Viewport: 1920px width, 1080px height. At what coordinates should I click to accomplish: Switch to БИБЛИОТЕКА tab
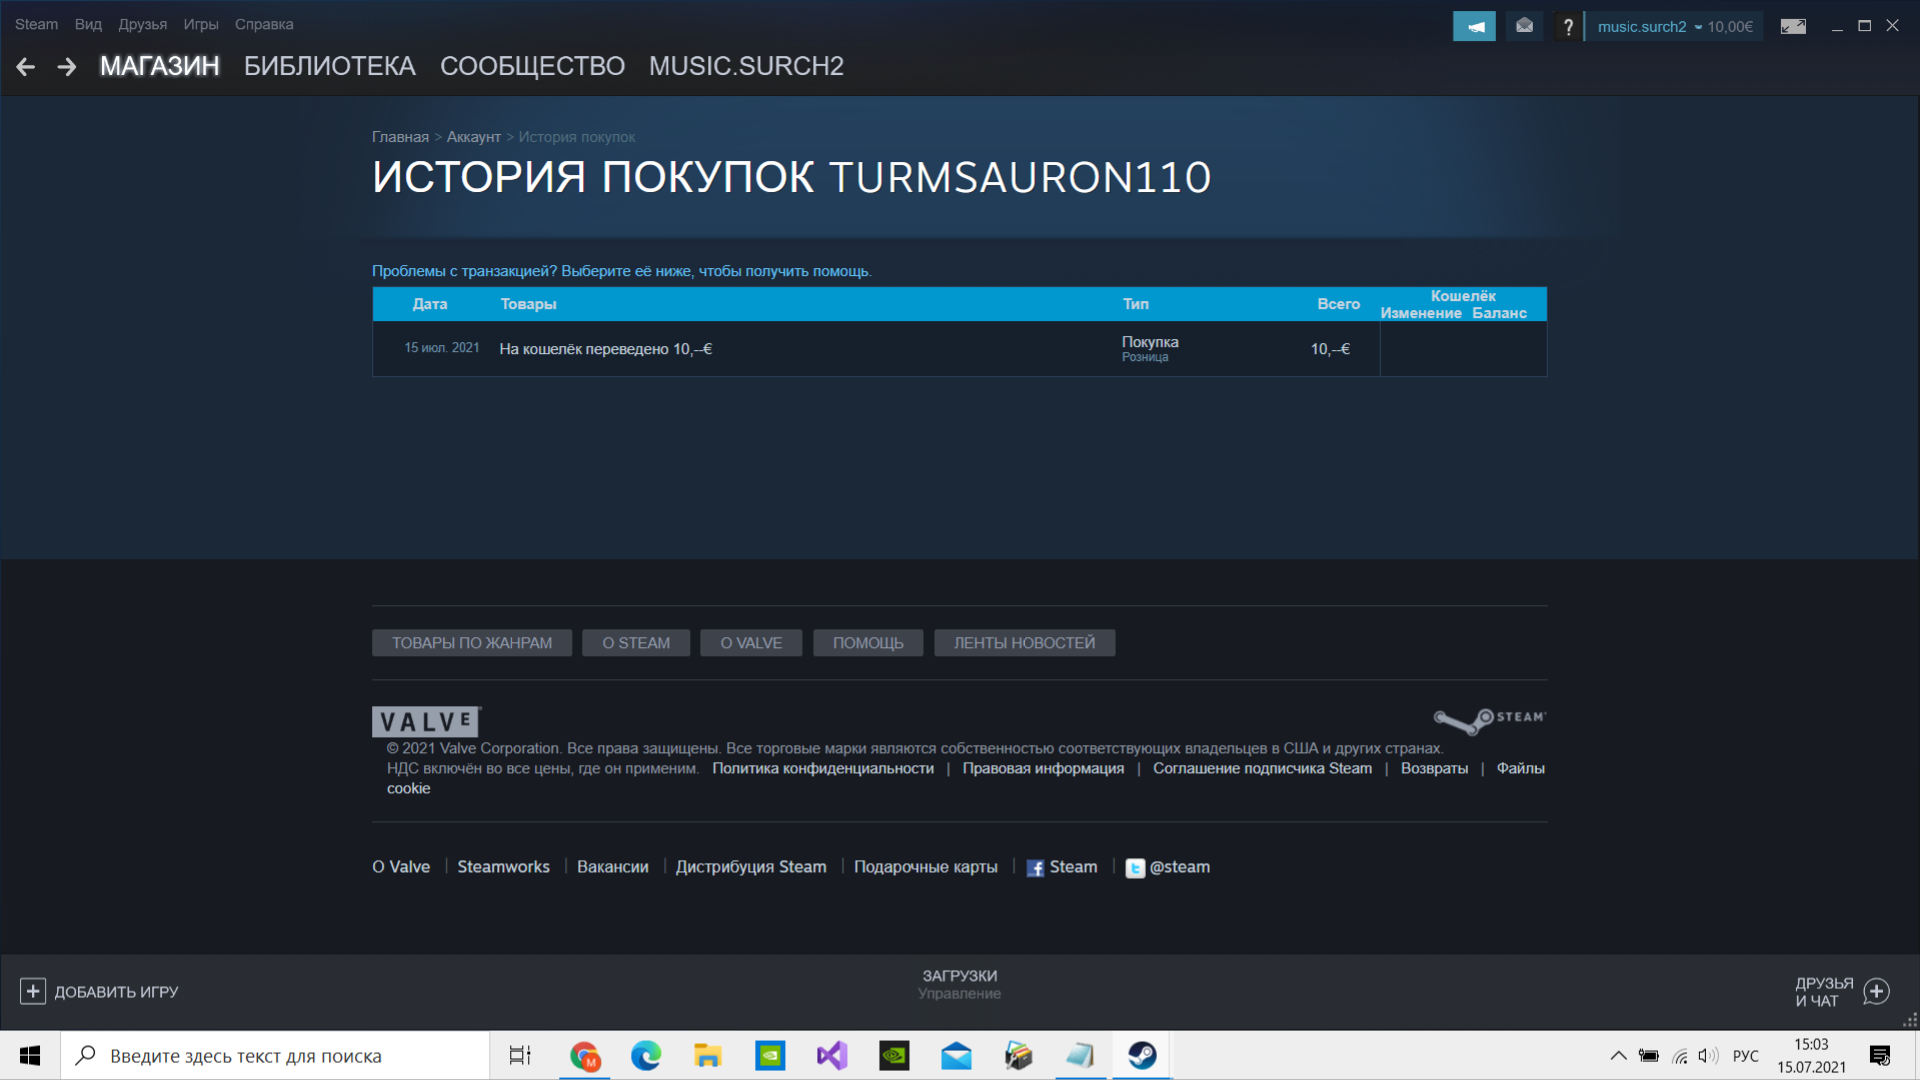[x=330, y=66]
